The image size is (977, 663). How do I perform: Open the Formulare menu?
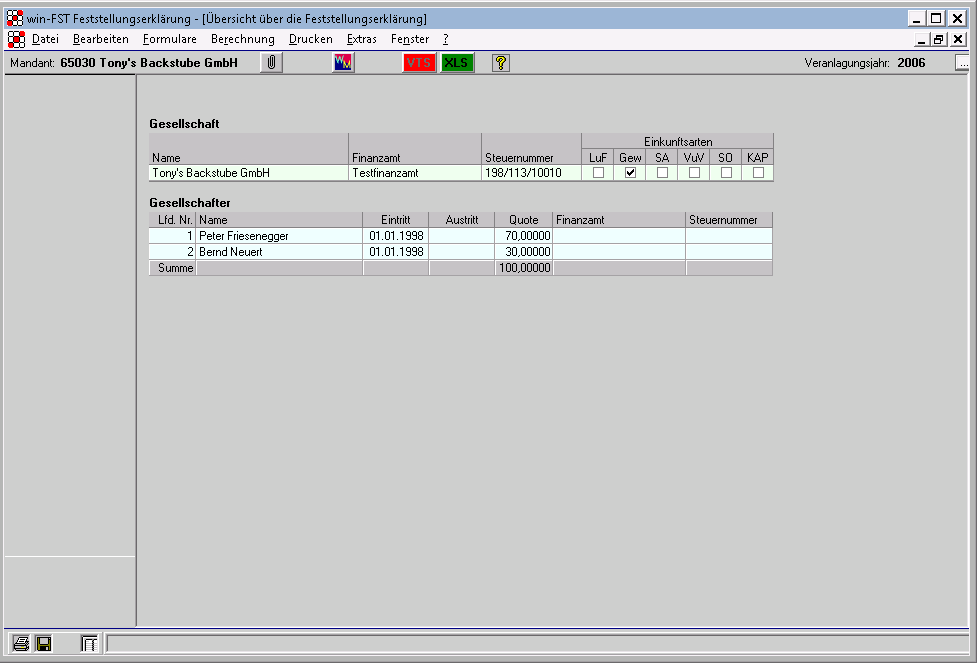(x=169, y=39)
